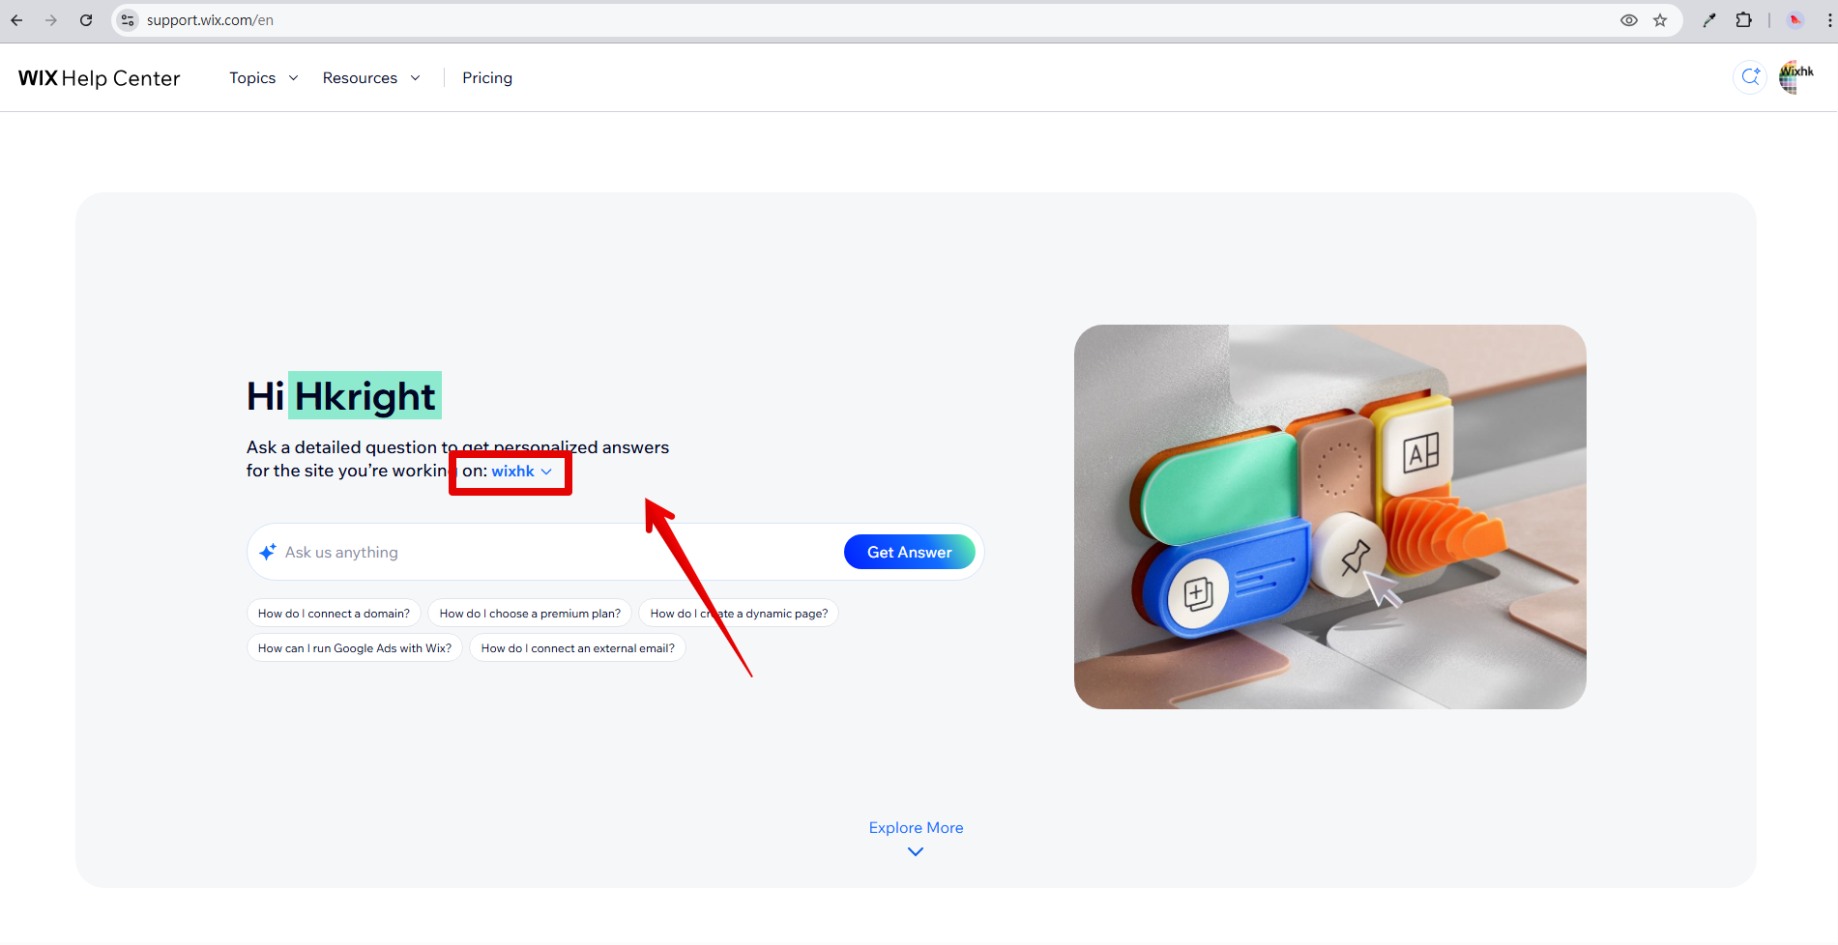Bookmark this page with the star icon
Screen dimensions: 1838x945
point(1660,20)
